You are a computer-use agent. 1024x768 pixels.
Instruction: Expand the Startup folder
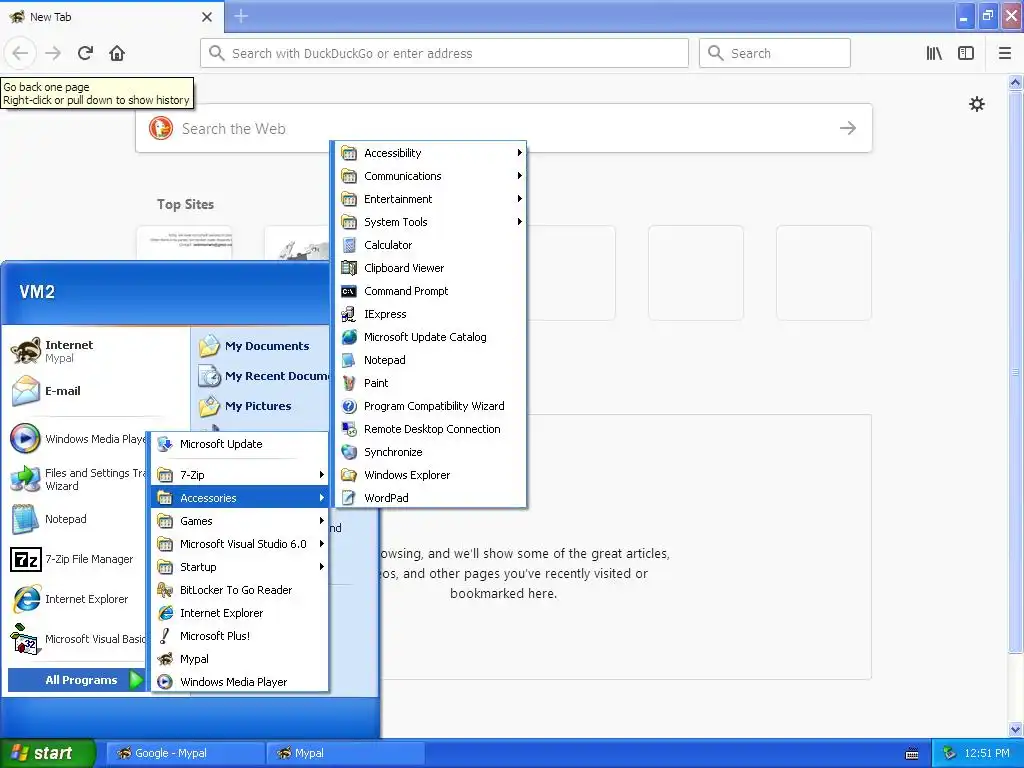[x=240, y=567]
